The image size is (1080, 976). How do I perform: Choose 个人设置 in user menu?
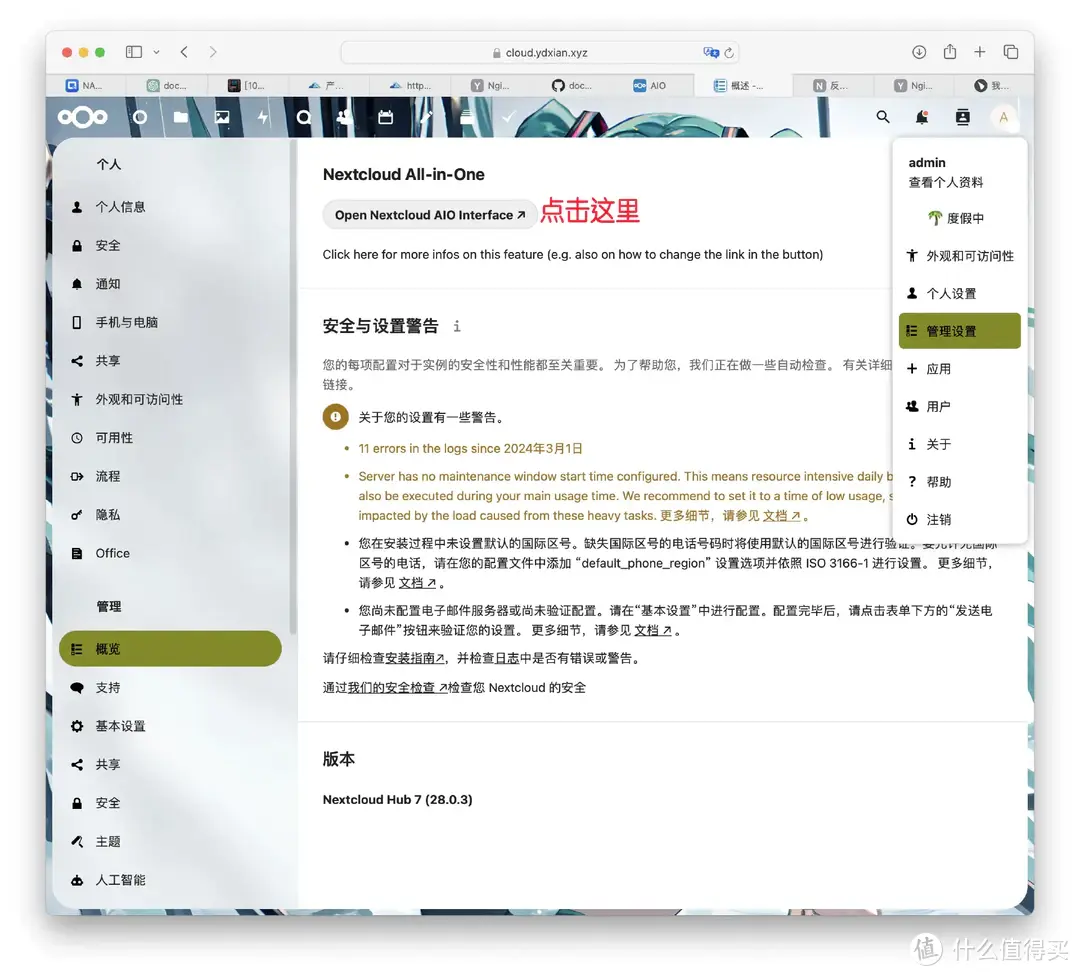coord(959,293)
